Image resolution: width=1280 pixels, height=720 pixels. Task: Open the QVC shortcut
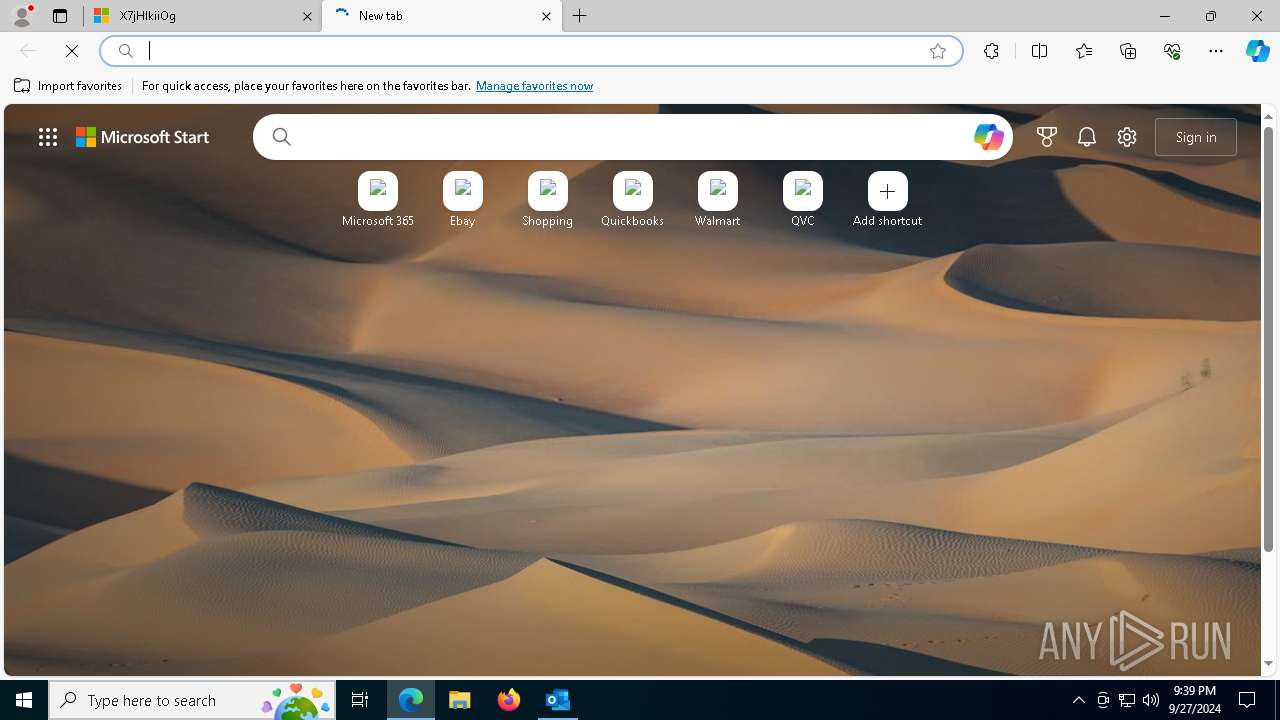click(803, 199)
